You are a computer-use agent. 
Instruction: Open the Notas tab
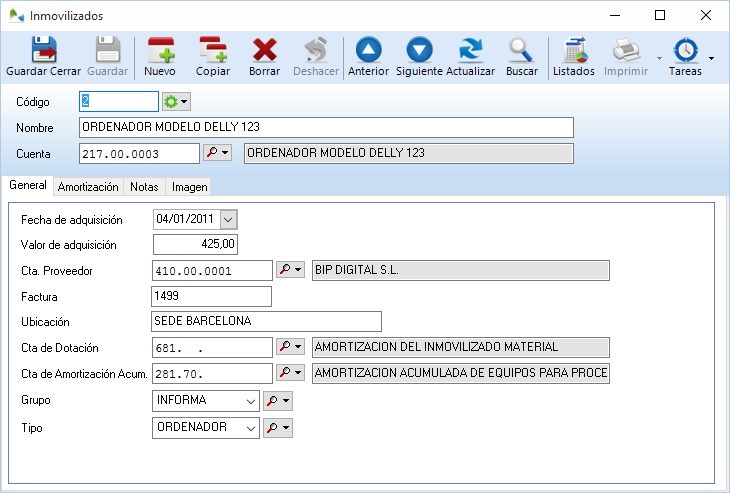144,187
